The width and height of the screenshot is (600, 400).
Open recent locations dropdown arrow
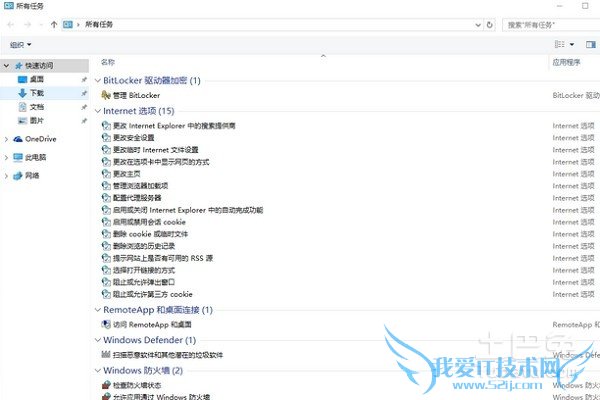pyautogui.click(x=41, y=25)
